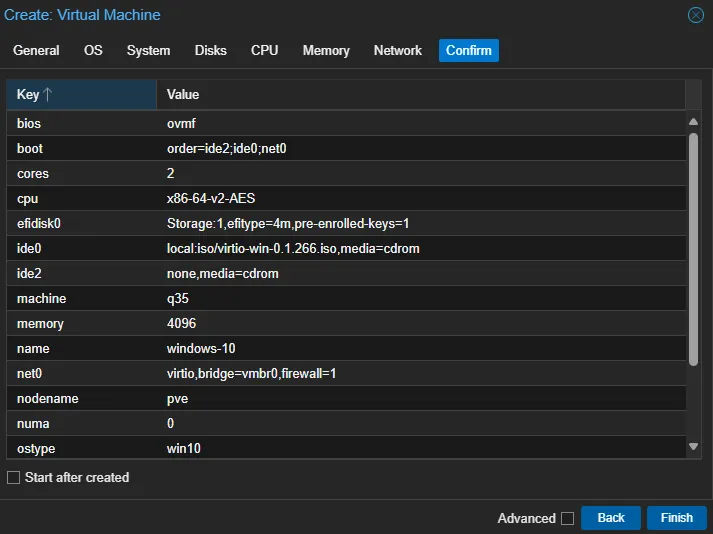This screenshot has width=713, height=534.
Task: Open the Network tab
Action: click(x=398, y=50)
